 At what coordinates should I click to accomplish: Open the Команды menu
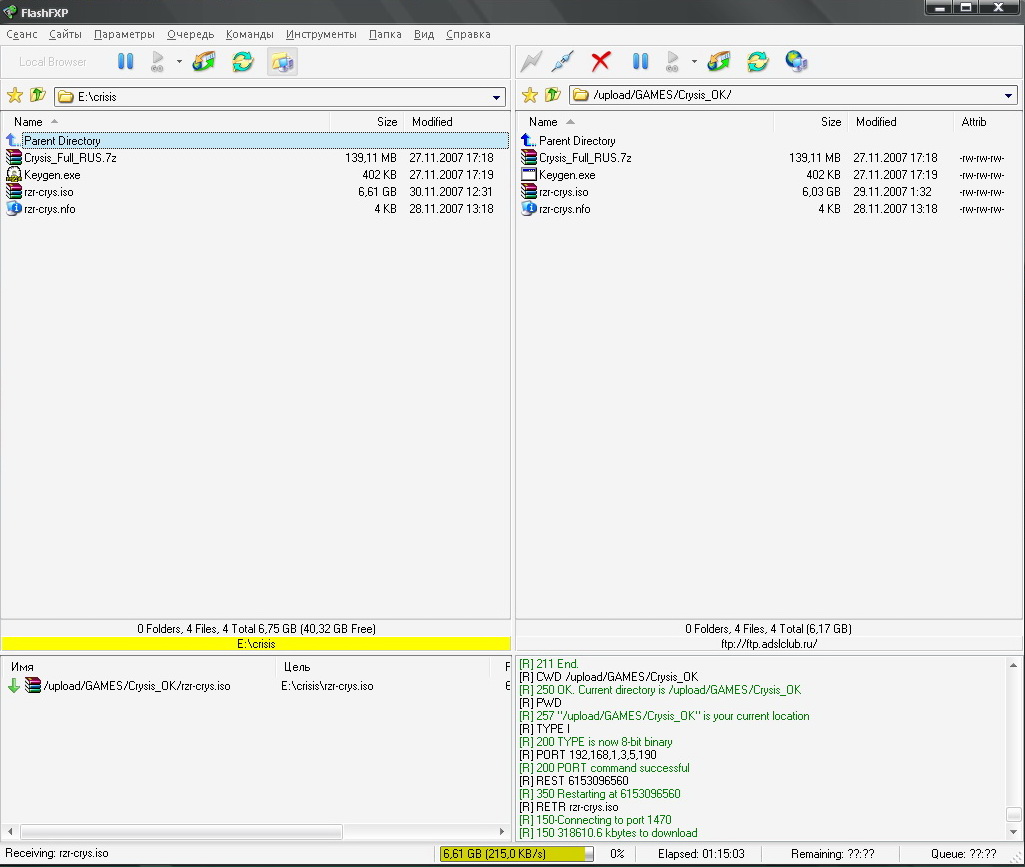(250, 34)
